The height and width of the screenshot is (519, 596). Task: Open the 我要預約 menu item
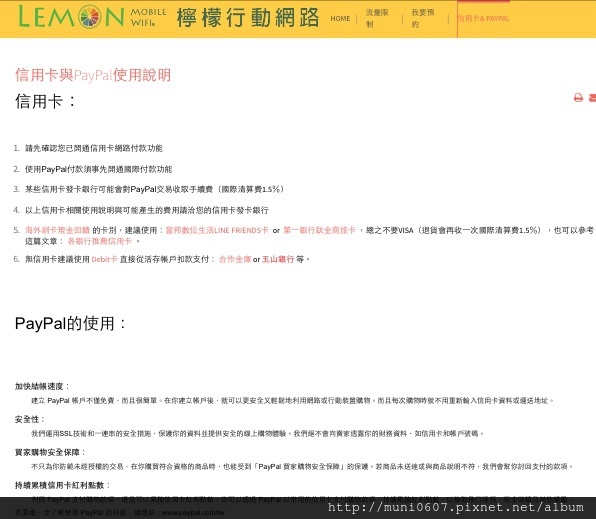[x=423, y=18]
